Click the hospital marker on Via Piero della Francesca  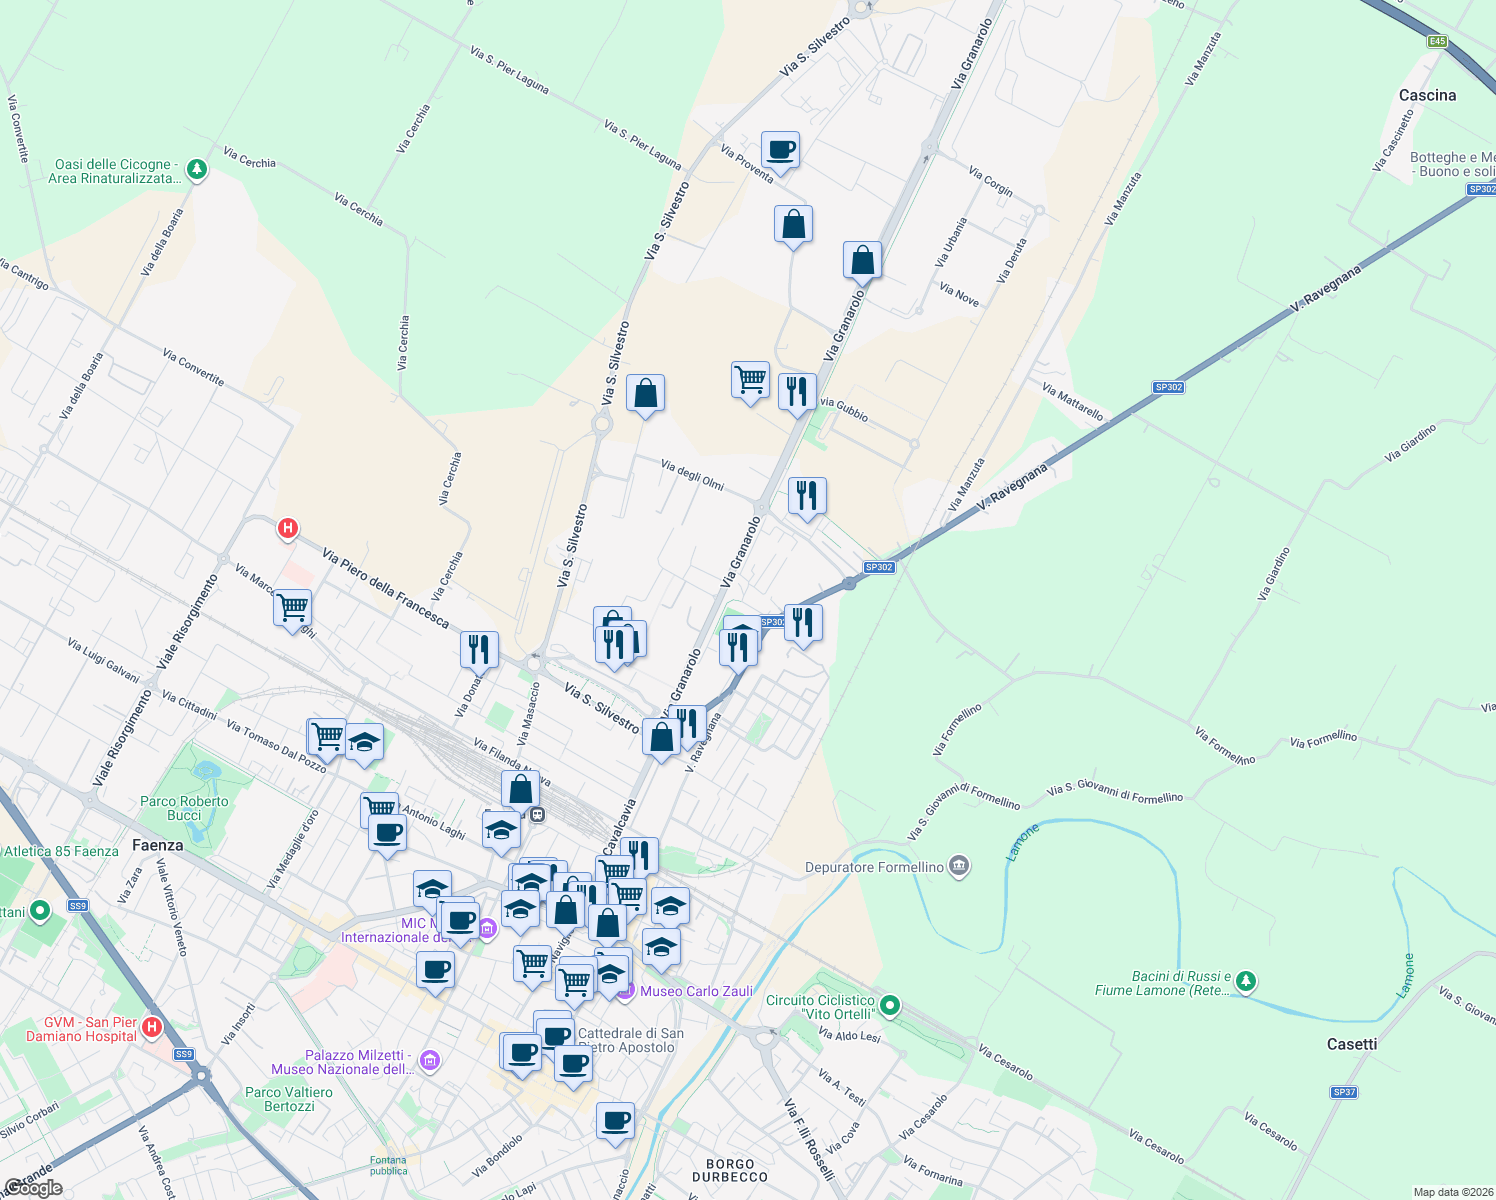(x=287, y=528)
